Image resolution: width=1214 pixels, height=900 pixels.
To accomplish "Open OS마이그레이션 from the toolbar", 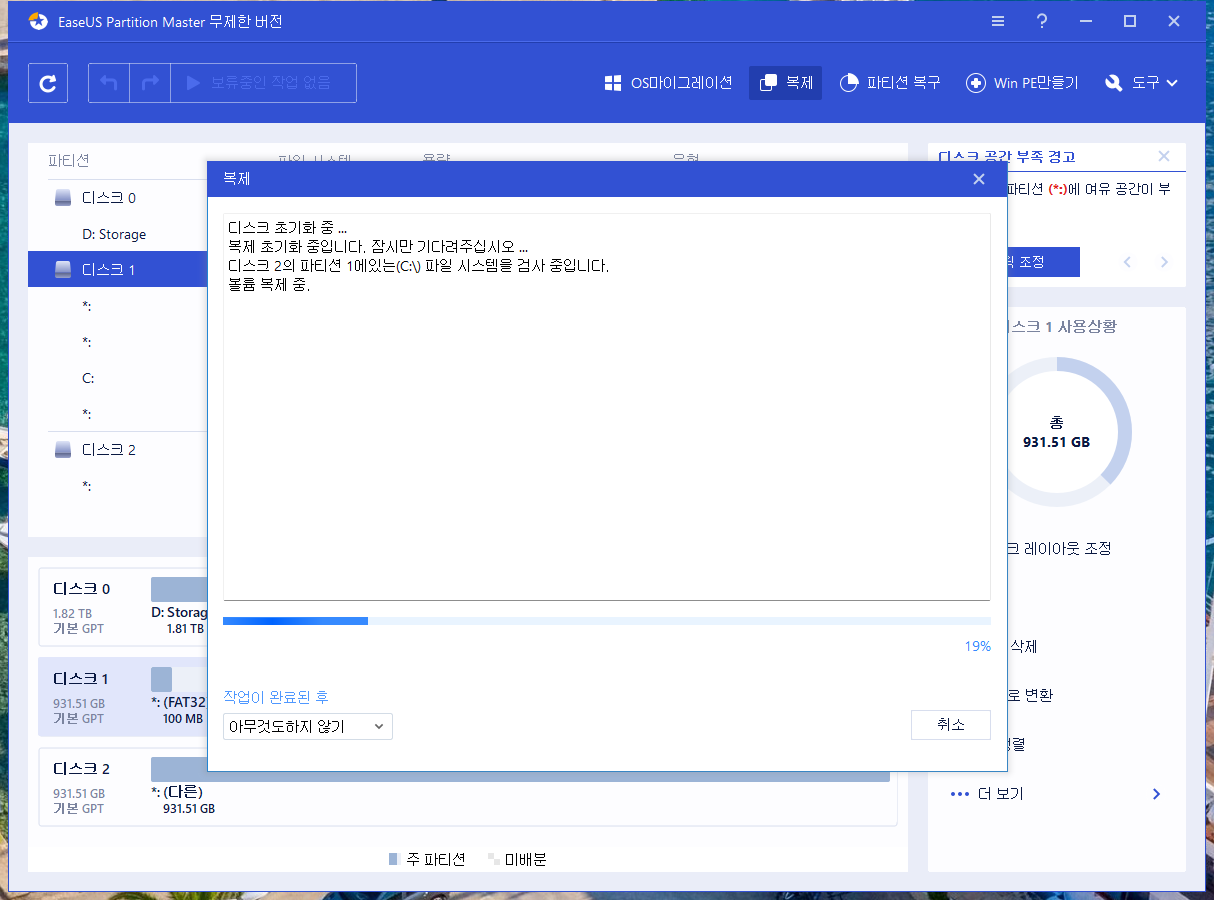I will tap(668, 83).
